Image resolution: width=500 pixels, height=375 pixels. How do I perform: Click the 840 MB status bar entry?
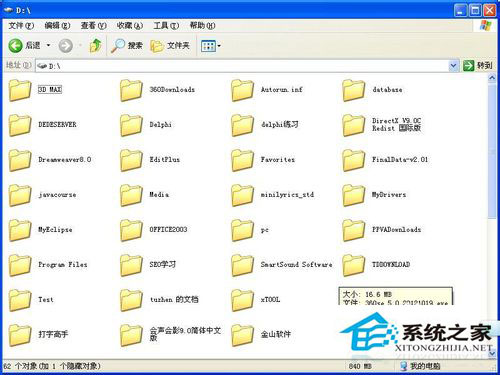click(360, 366)
